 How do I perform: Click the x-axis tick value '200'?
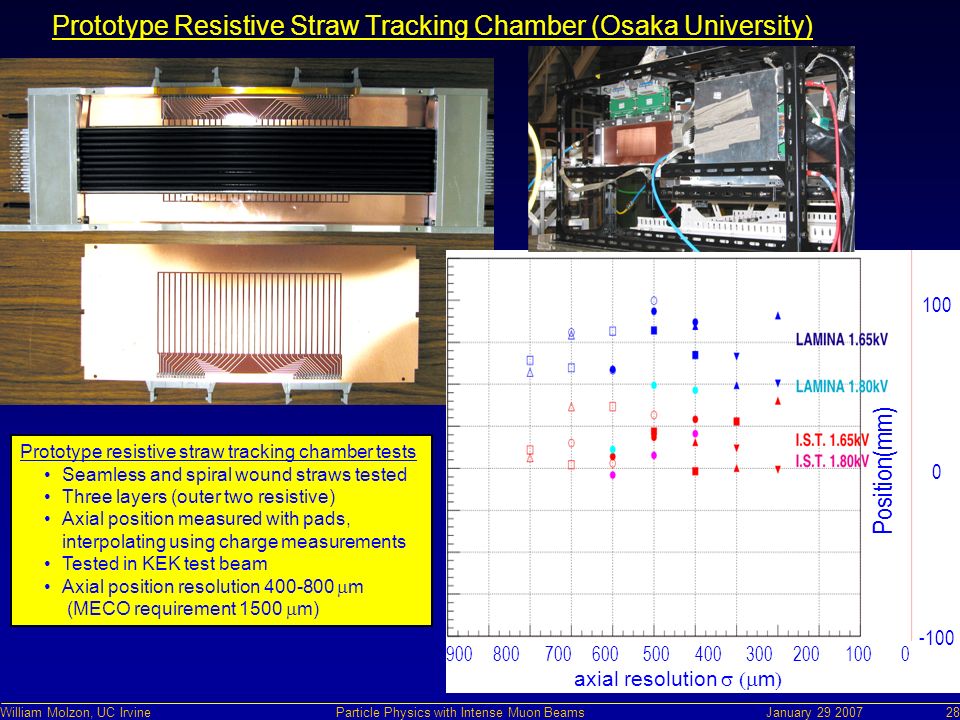pos(806,654)
